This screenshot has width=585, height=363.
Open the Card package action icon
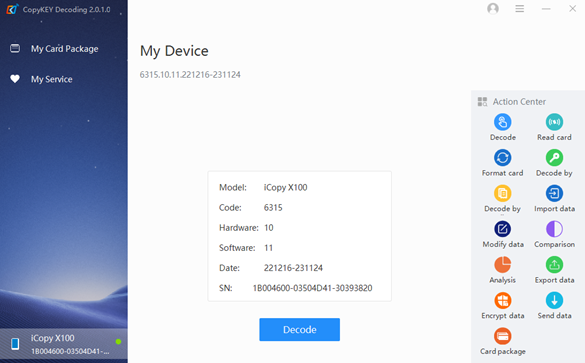[x=503, y=336]
